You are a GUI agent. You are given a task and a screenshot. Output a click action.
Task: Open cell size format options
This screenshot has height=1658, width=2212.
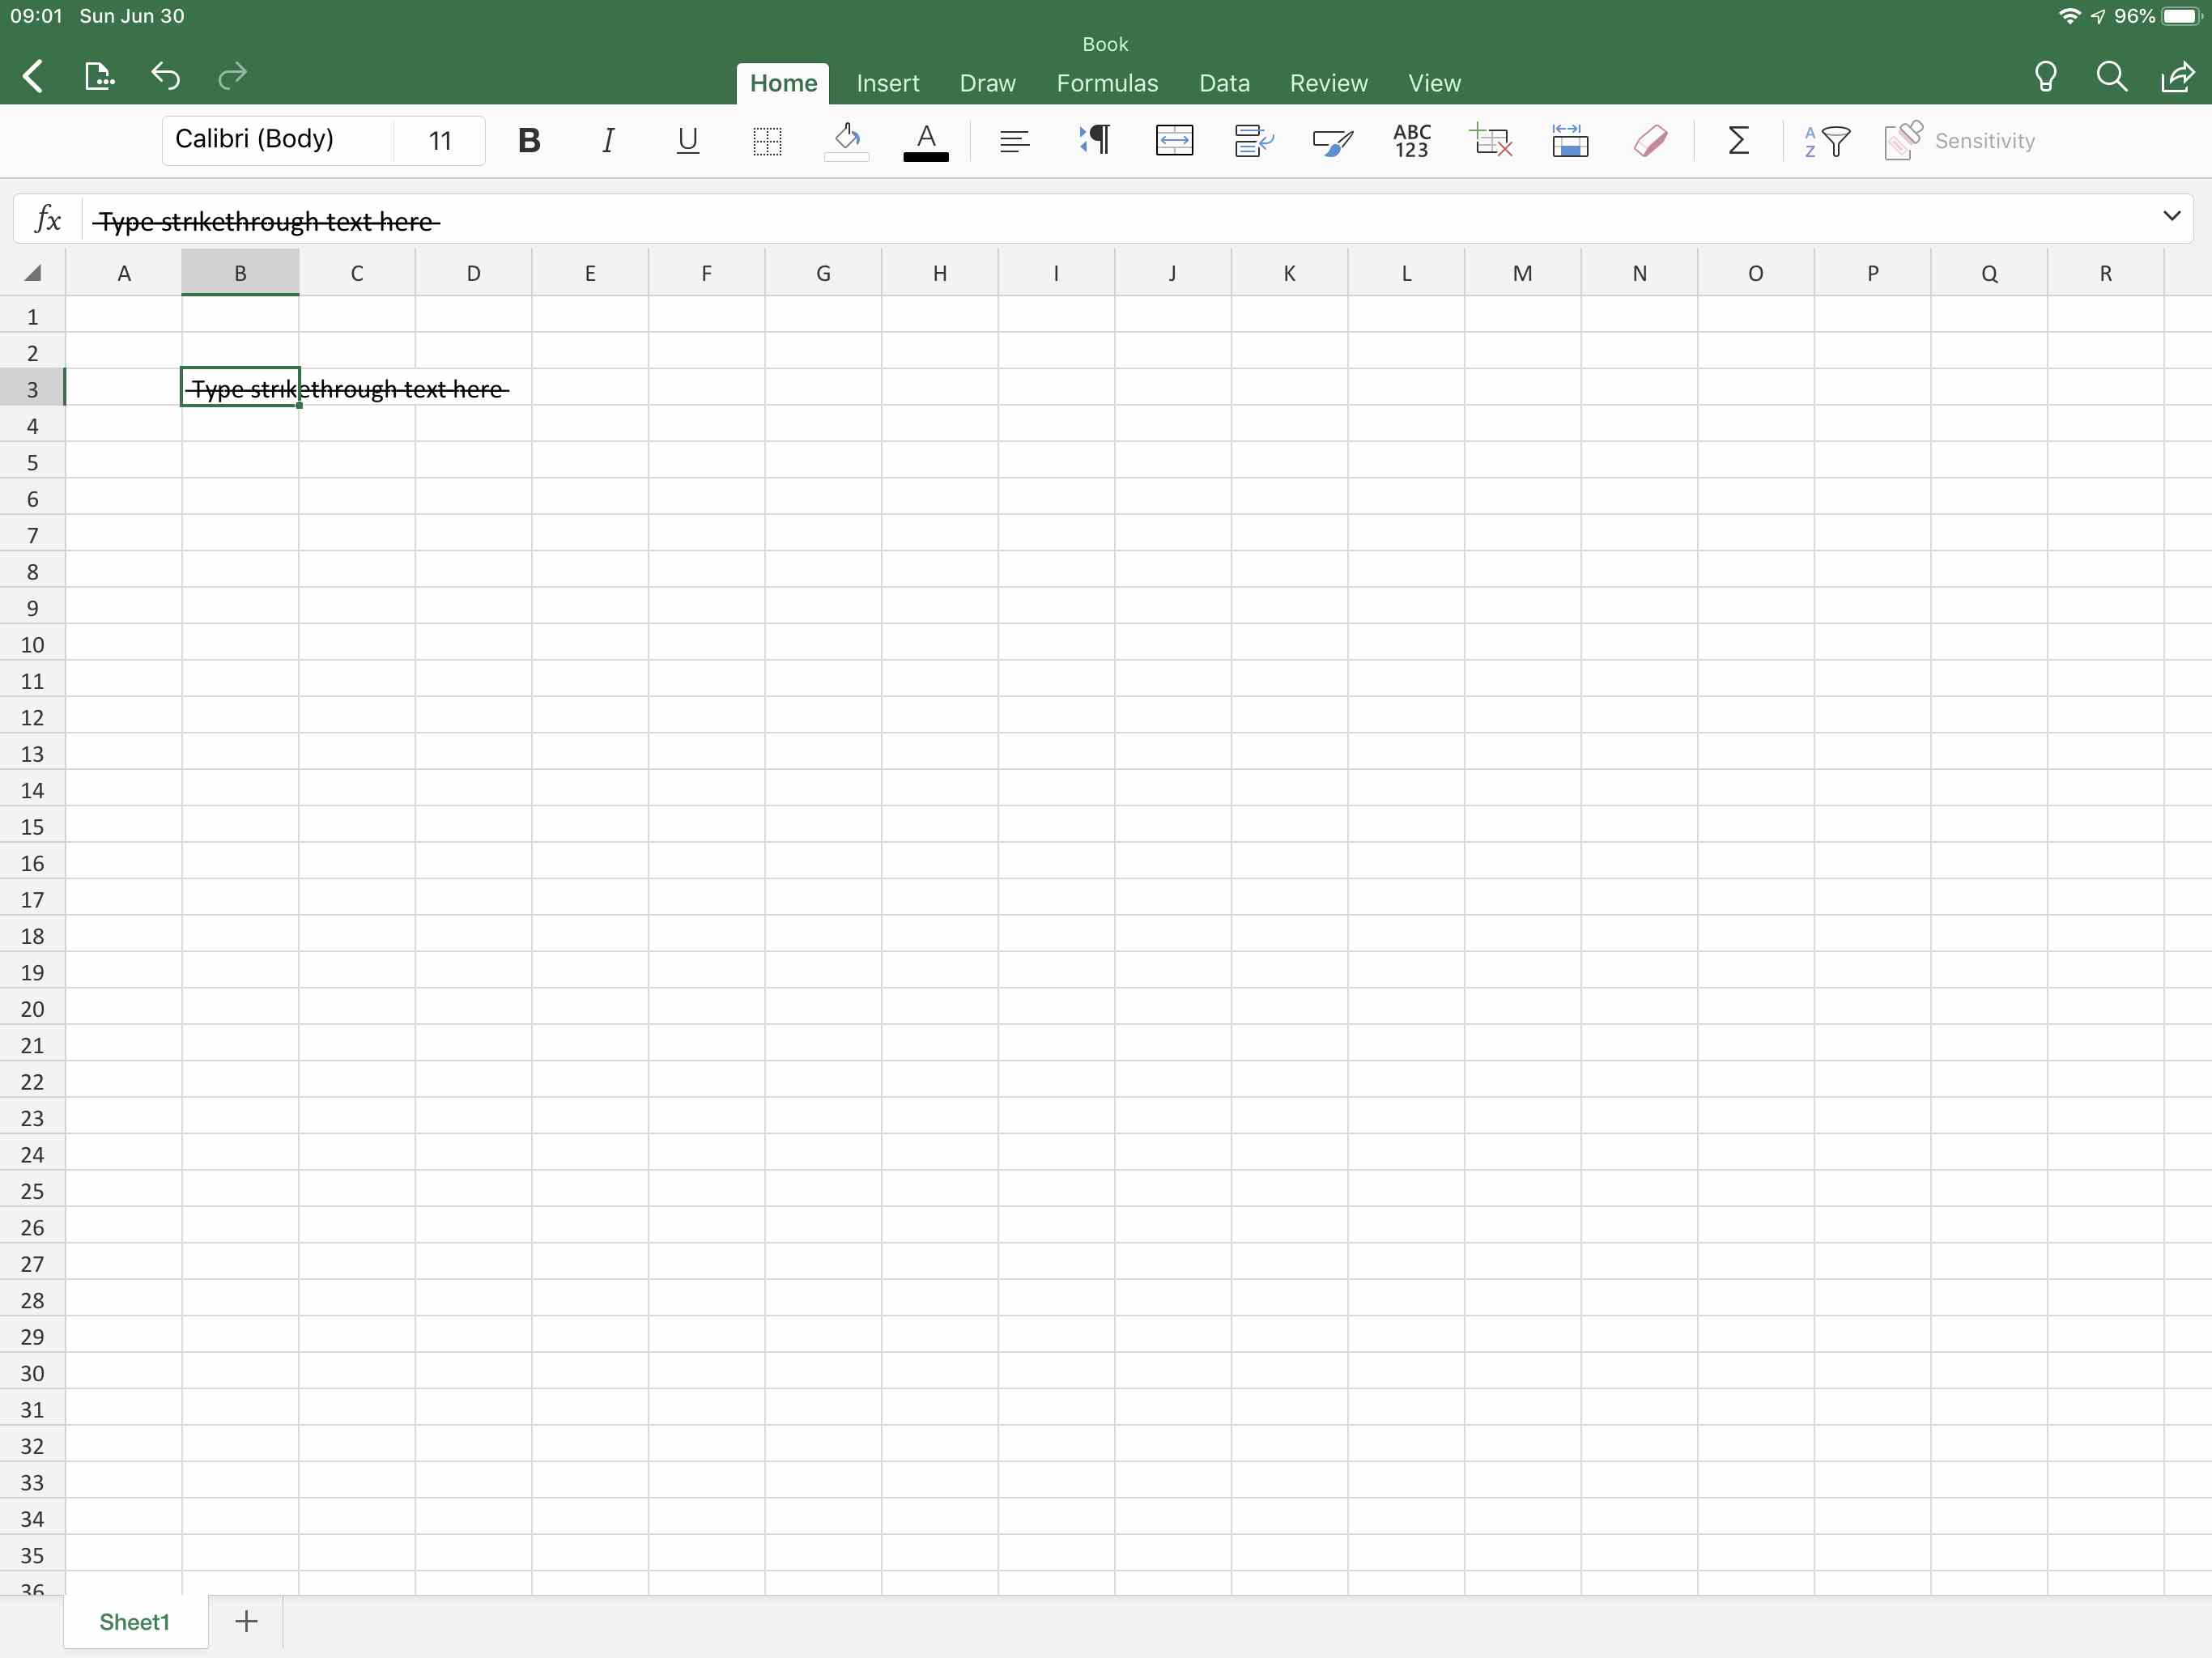[1570, 141]
